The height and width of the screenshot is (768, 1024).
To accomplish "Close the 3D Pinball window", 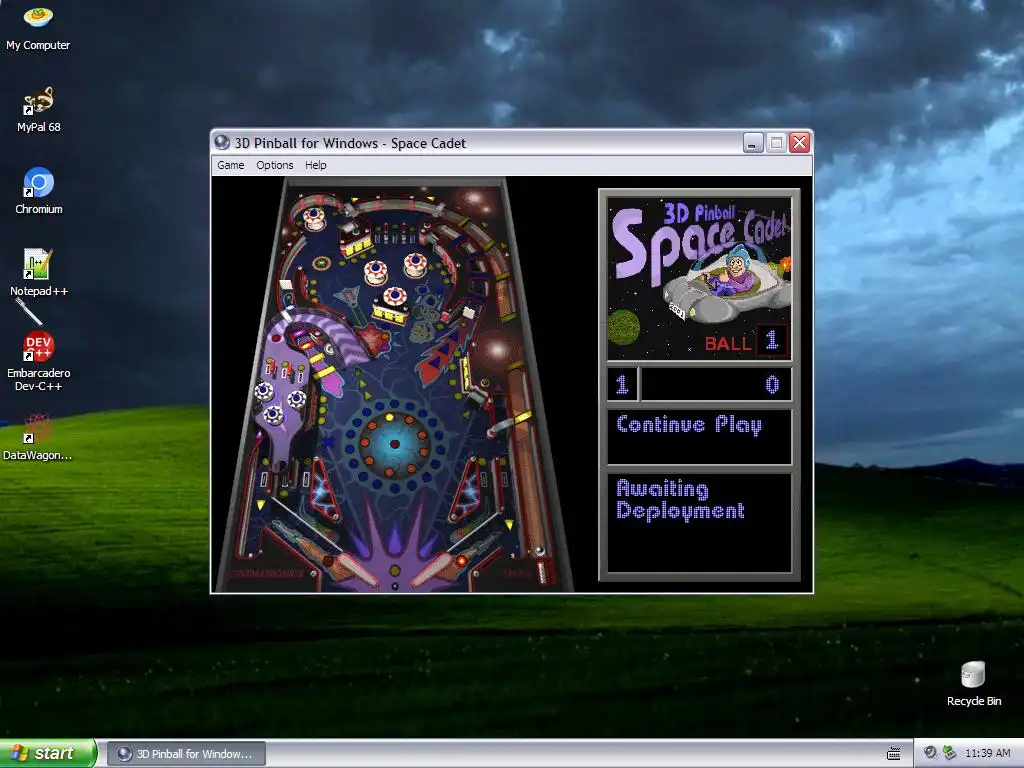I will (799, 143).
